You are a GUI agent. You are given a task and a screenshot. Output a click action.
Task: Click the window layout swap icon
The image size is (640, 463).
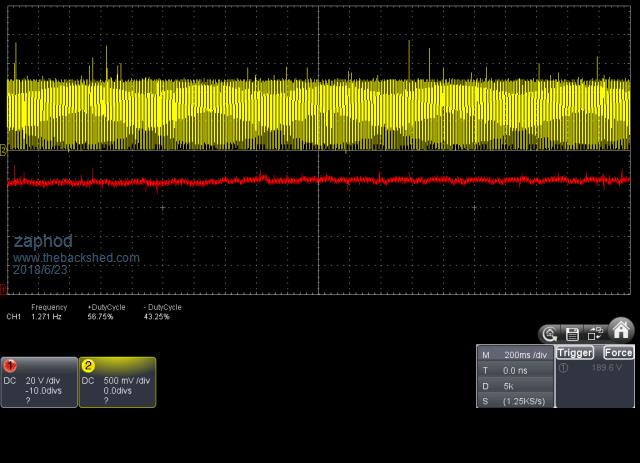(x=595, y=334)
